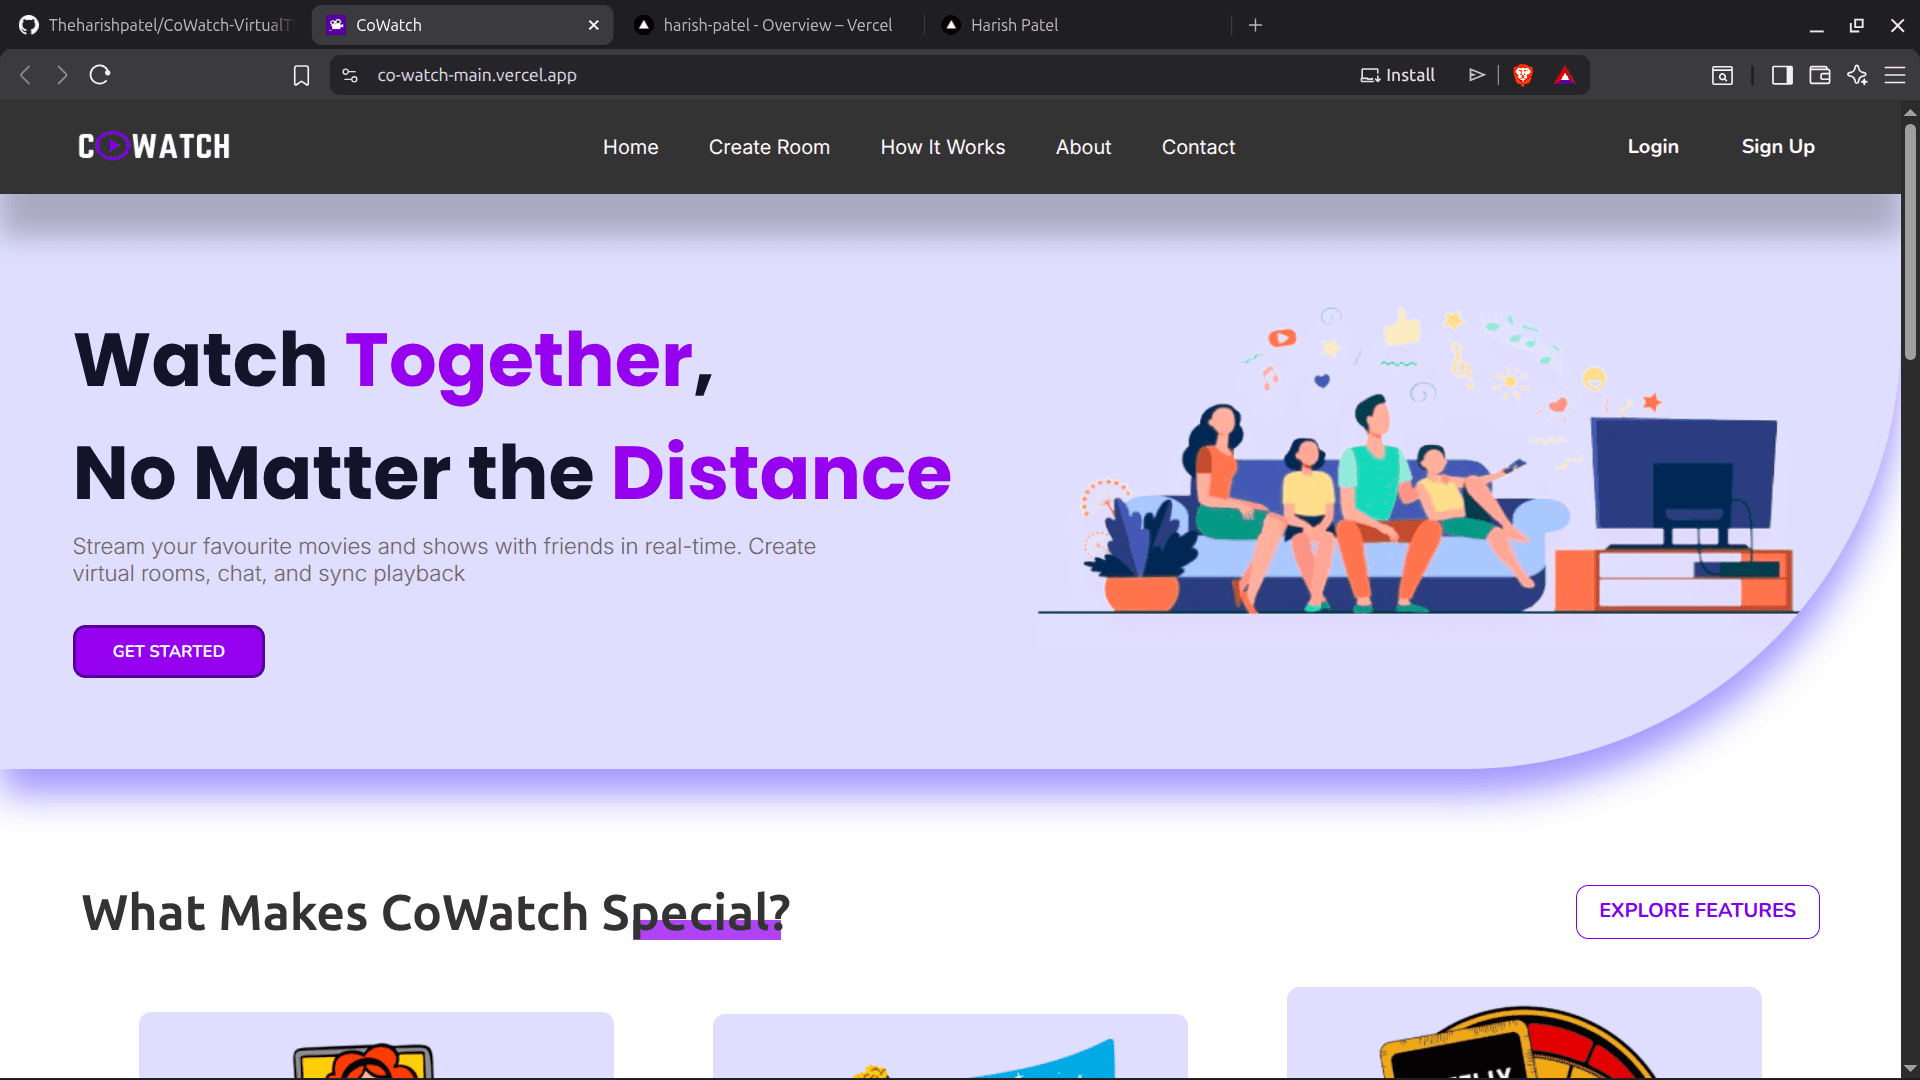Toggle the browser sidebar panel
Image resolution: width=1920 pixels, height=1080 pixels.
[x=1782, y=75]
